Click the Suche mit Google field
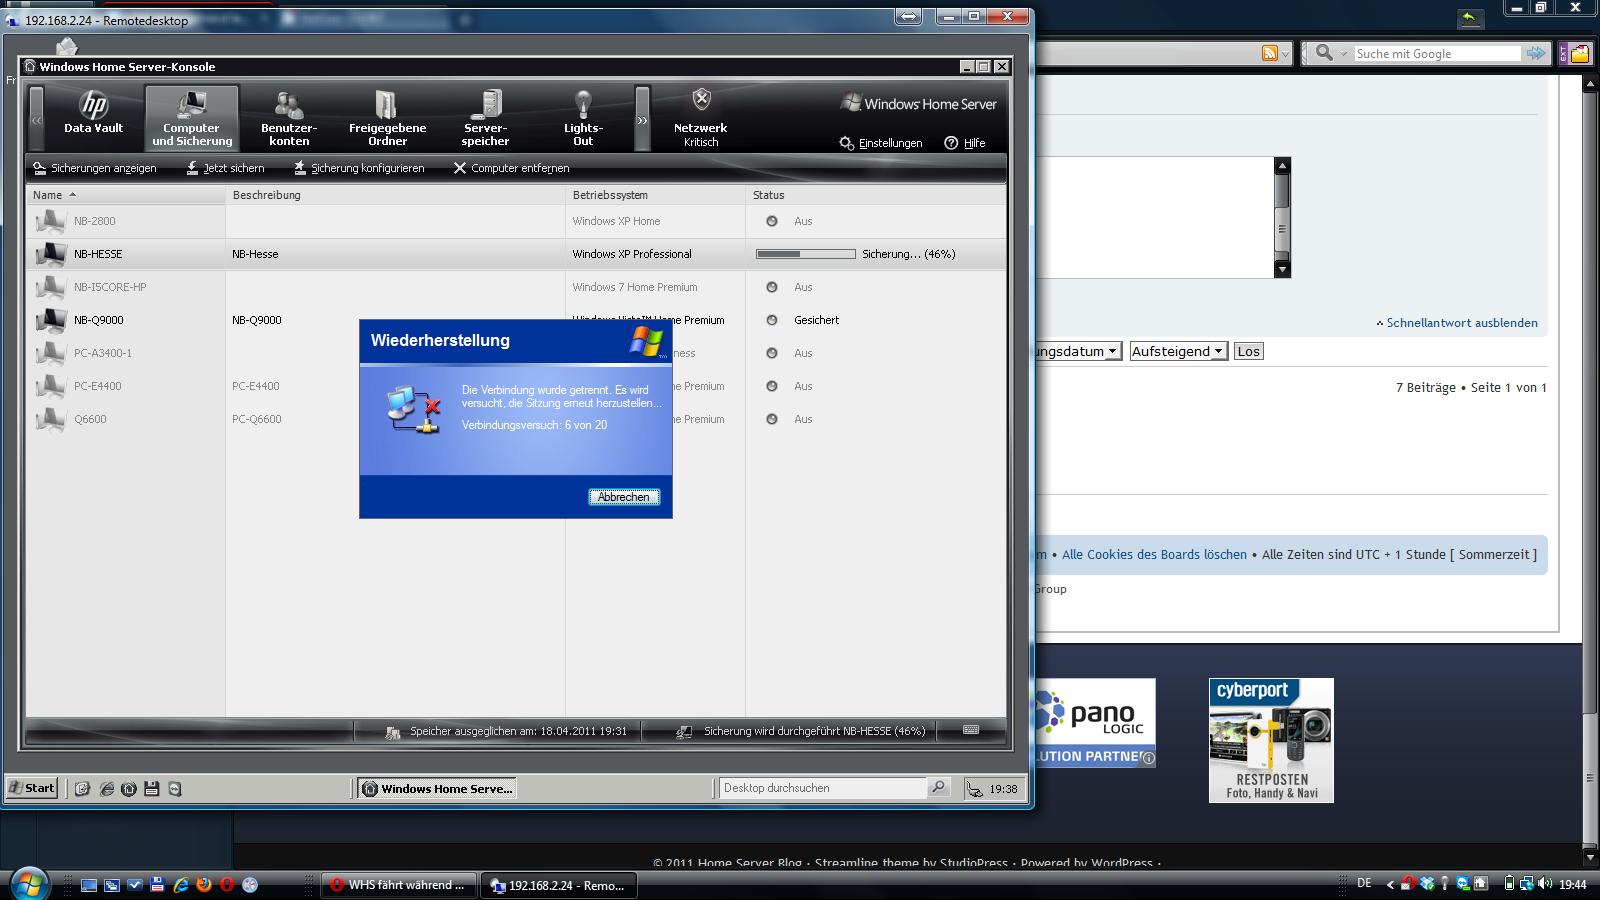The image size is (1600, 900). pos(1437,54)
